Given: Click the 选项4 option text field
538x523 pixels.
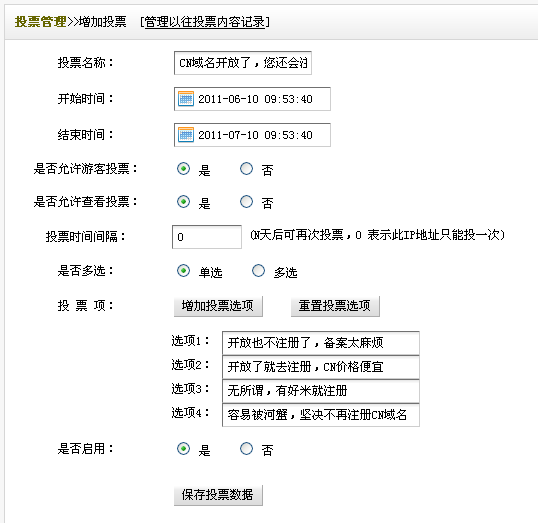Looking at the screenshot, I should tap(321, 415).
